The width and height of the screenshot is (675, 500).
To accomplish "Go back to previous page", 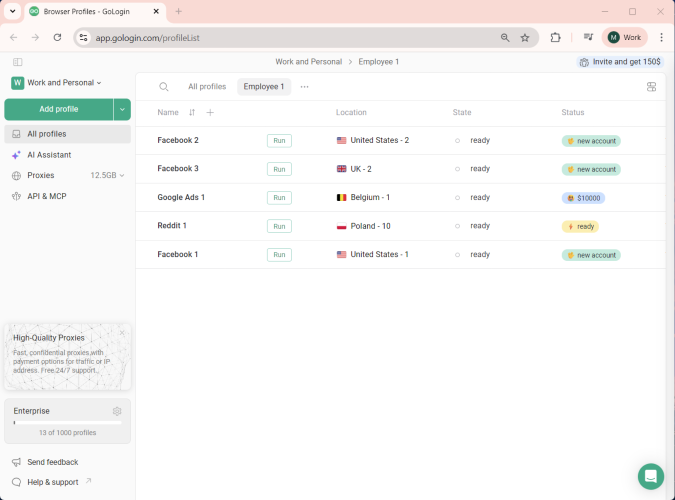I will [x=14, y=37].
